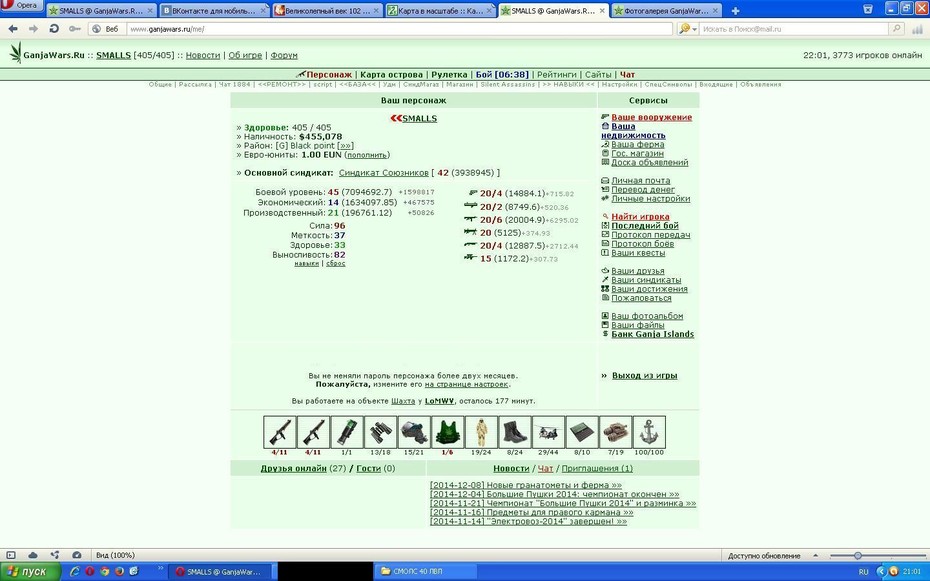Open the binoculars item 13/18
The width and height of the screenshot is (930, 581).
pos(380,432)
